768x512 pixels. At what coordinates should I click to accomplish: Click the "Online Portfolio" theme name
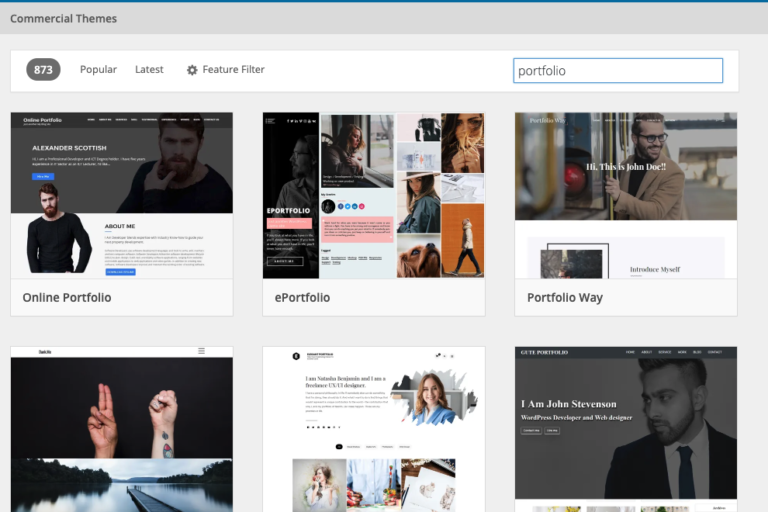click(67, 298)
